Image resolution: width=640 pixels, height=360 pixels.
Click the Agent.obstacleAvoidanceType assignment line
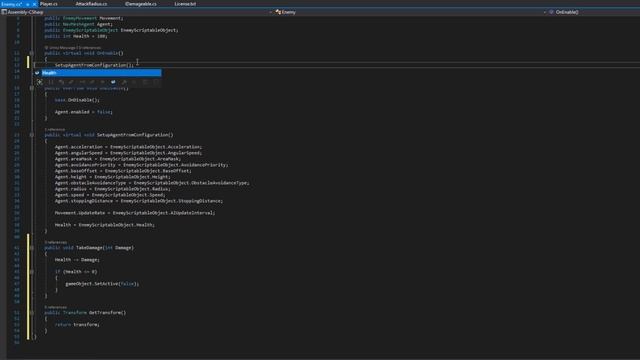pyautogui.click(x=152, y=183)
